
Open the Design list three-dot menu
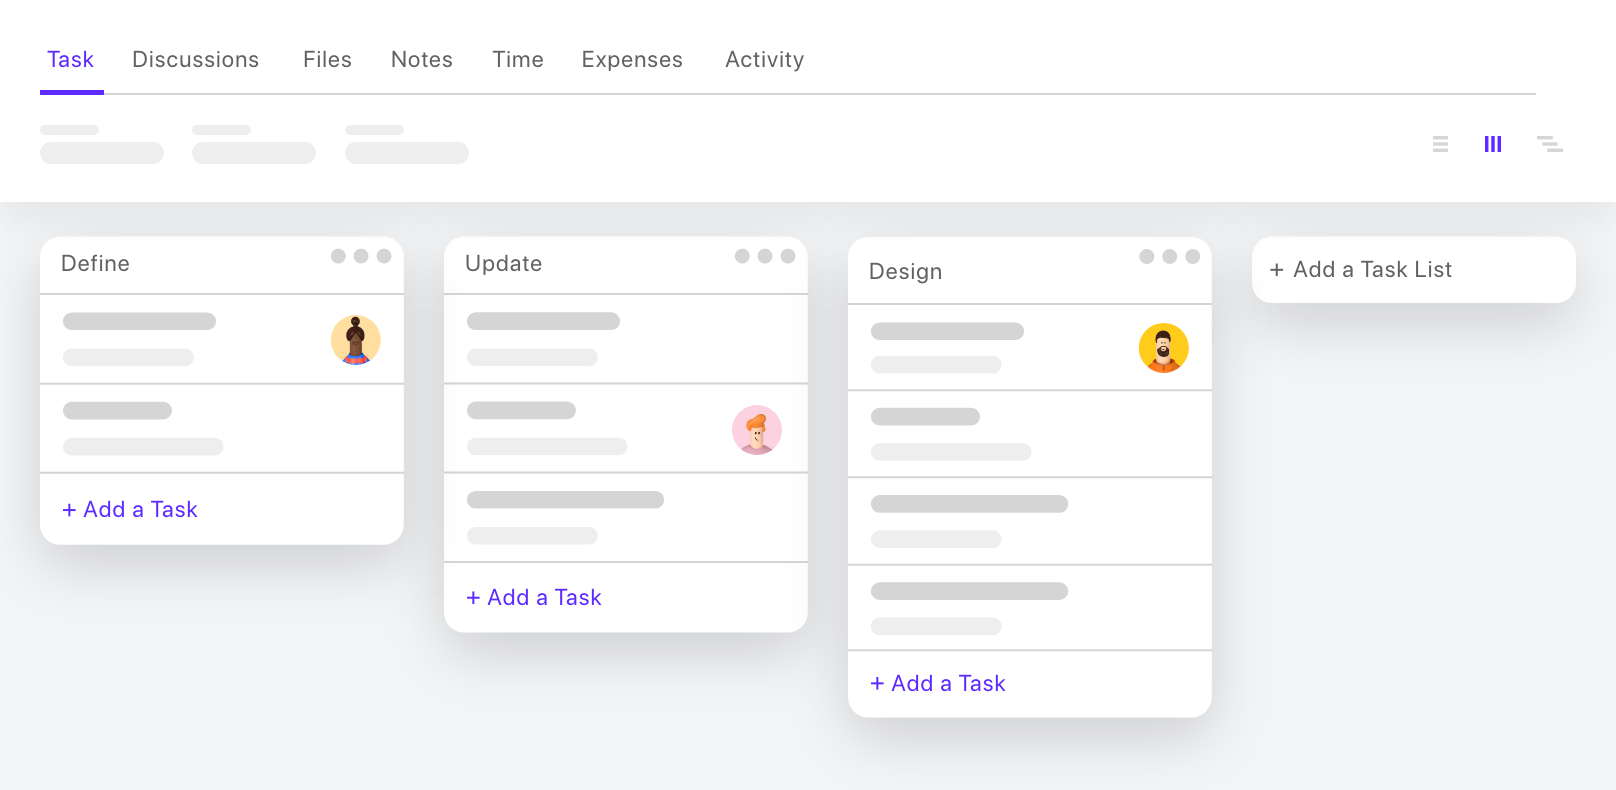pyautogui.click(x=1169, y=257)
